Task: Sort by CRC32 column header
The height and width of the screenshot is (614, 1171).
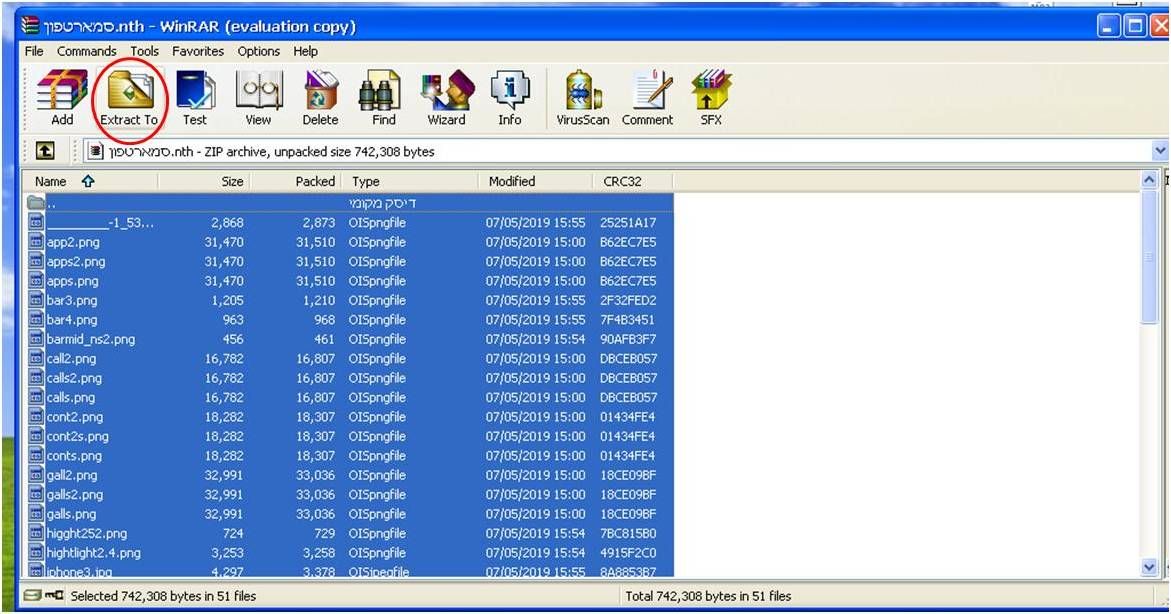Action: [633, 182]
